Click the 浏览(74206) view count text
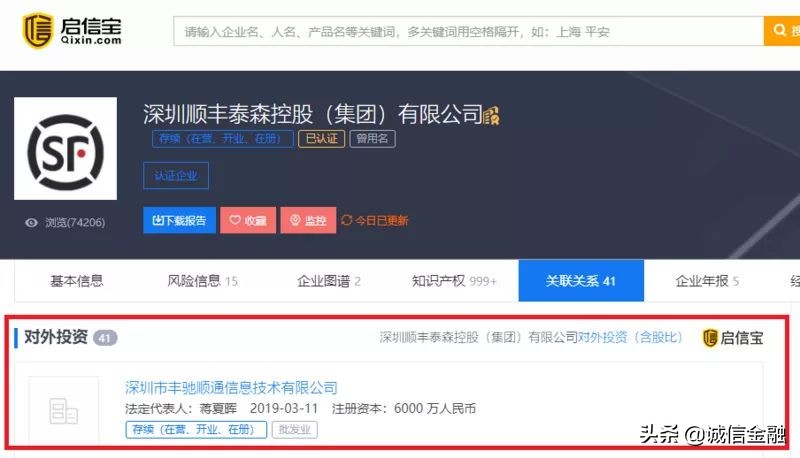The image size is (800, 458). coord(75,223)
